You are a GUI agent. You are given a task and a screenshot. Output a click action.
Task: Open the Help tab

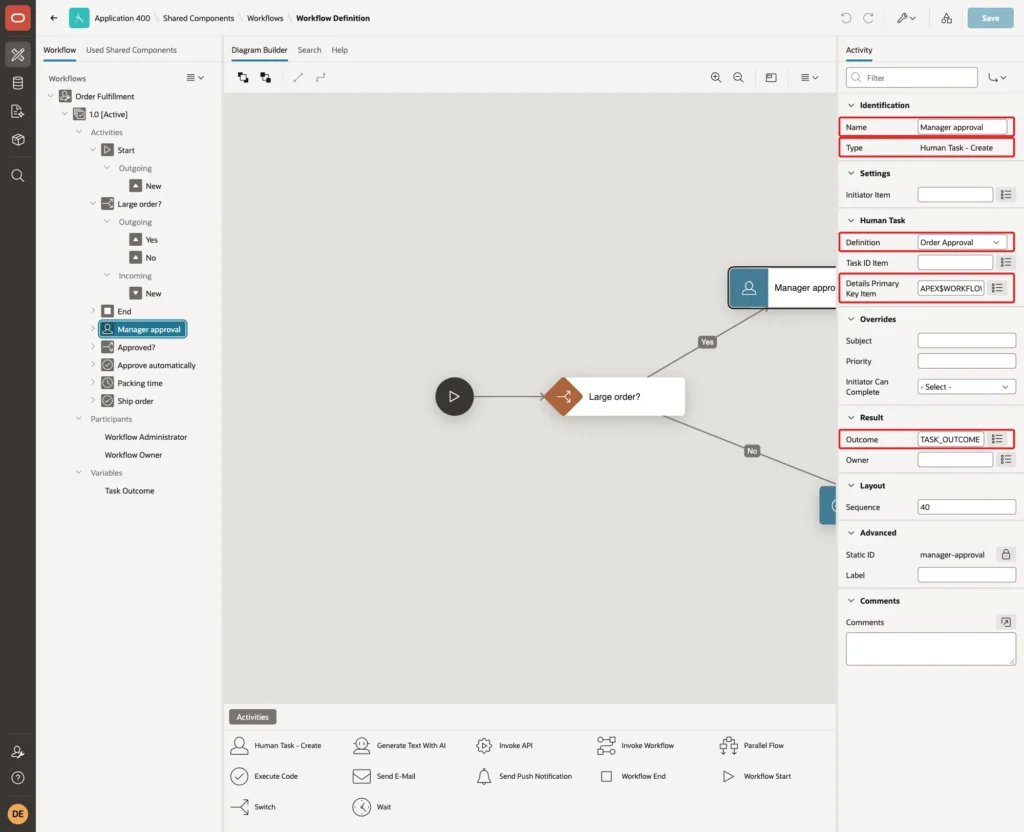click(340, 50)
